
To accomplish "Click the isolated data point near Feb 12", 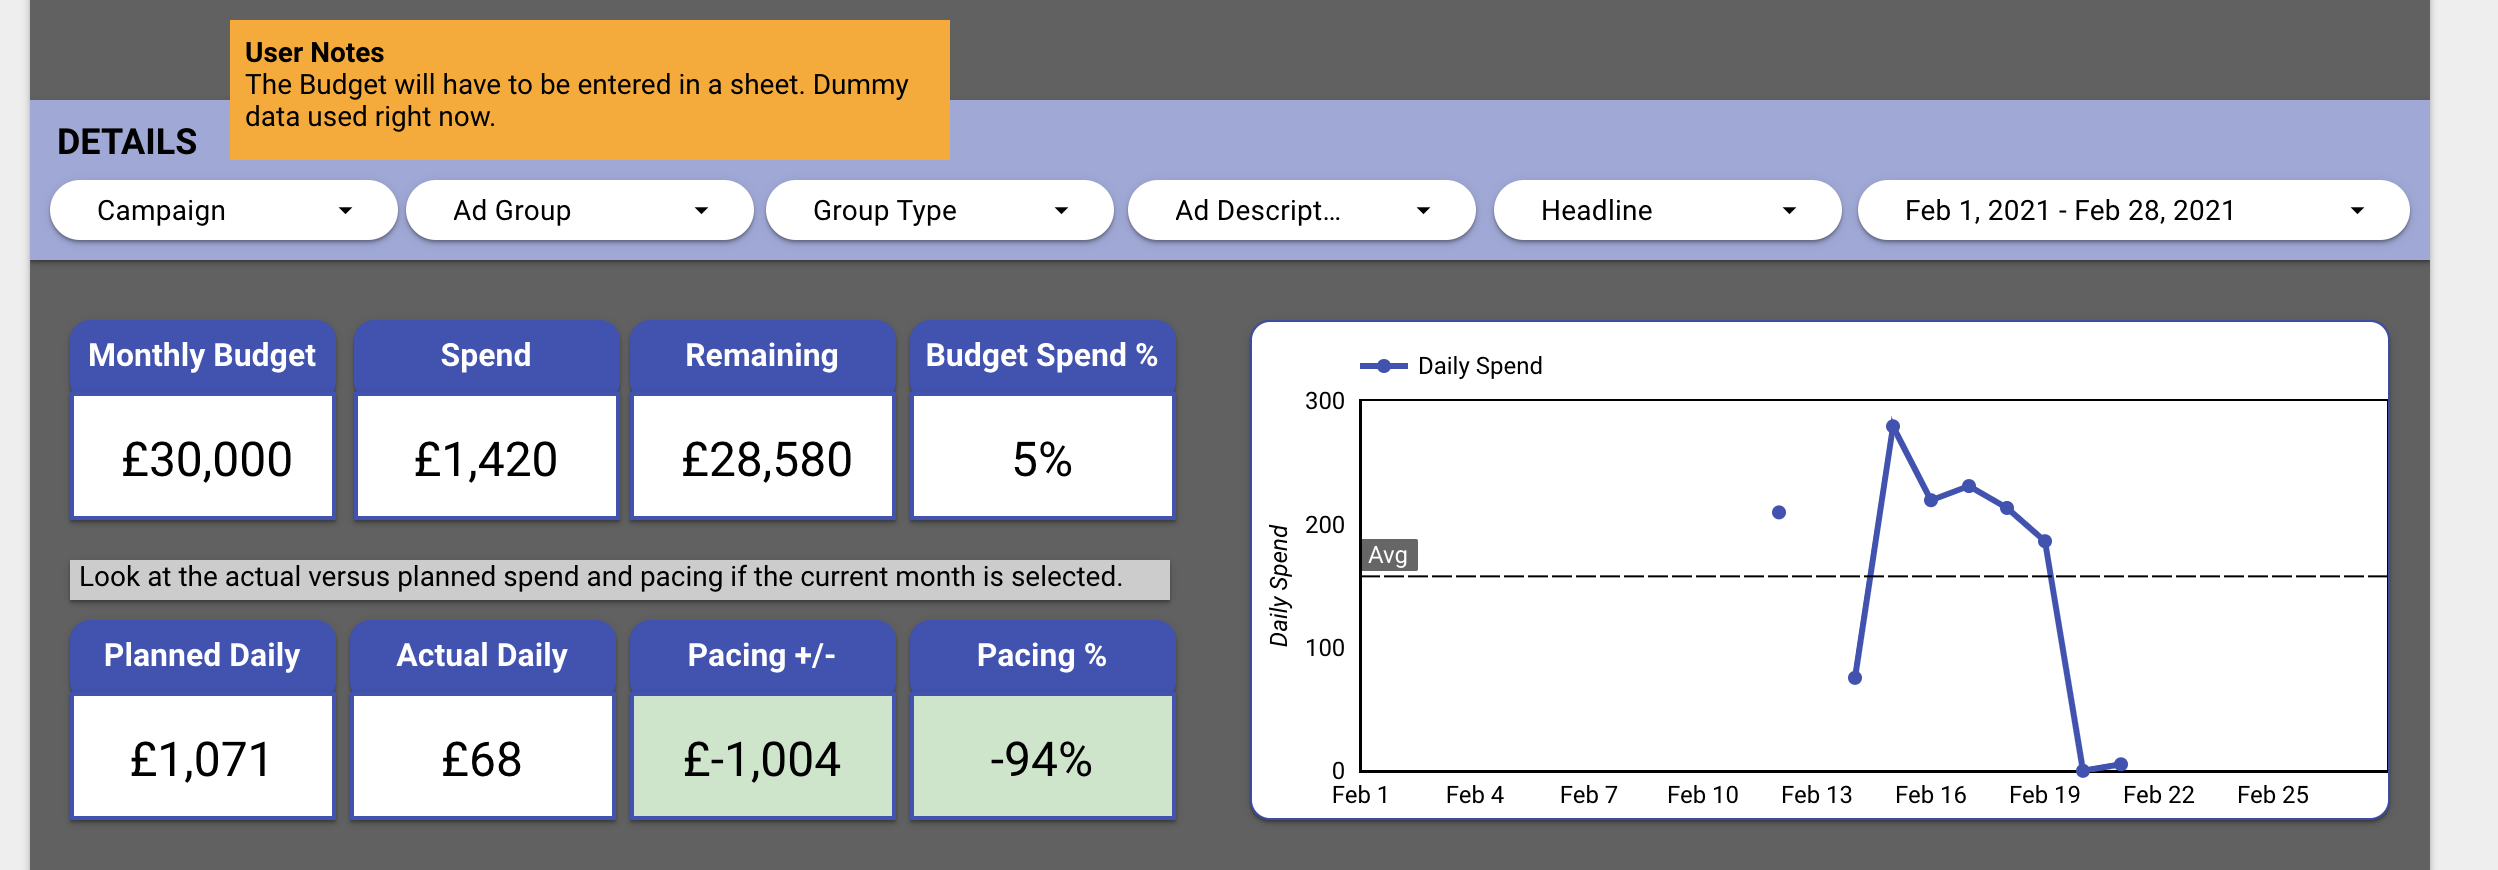I will point(1779,513).
